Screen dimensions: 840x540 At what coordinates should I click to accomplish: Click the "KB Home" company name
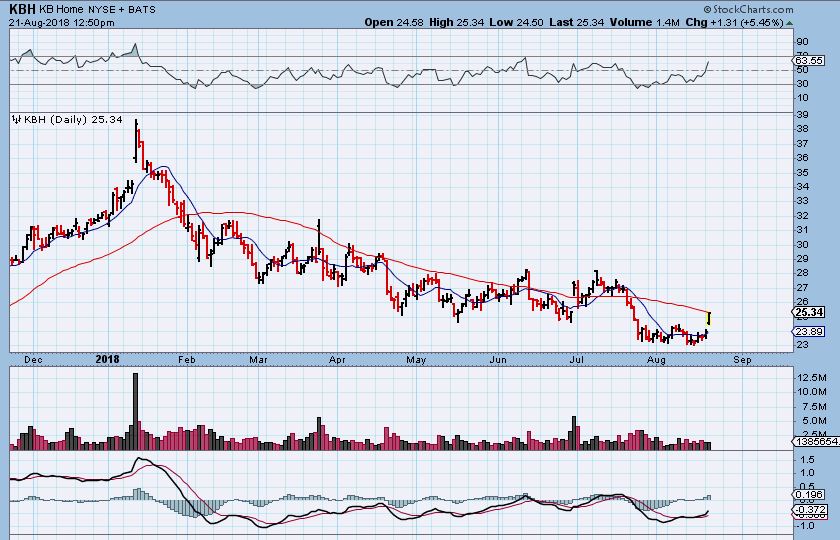coord(61,10)
